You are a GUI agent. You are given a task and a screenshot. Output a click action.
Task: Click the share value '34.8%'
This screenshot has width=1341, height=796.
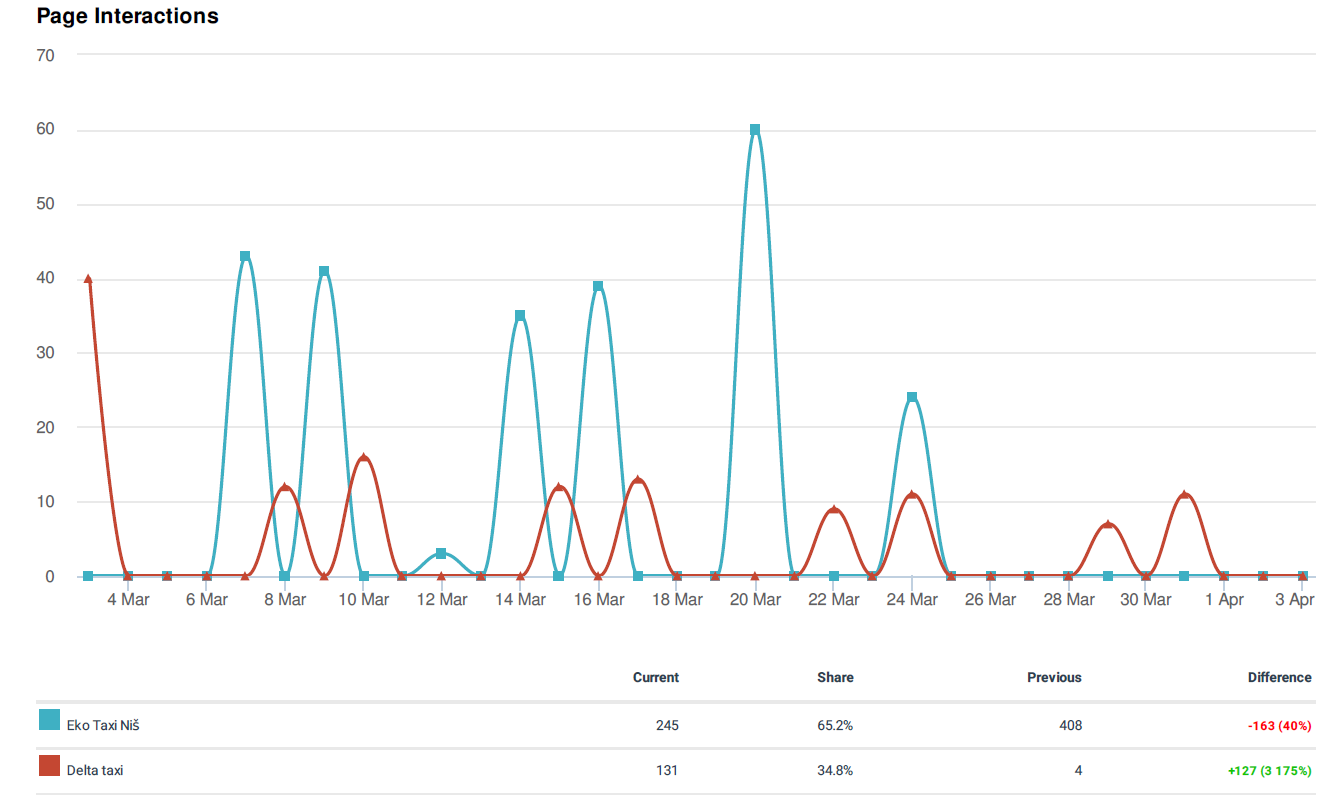click(x=835, y=770)
